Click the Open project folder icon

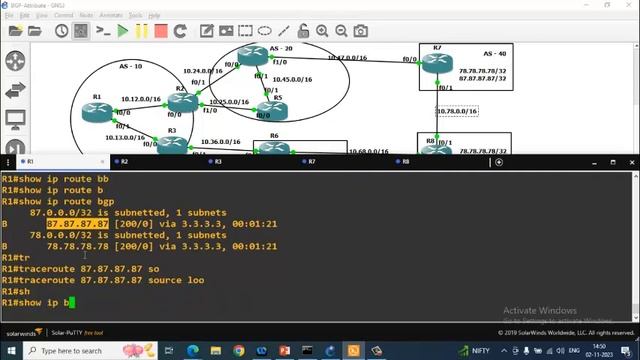(35, 31)
